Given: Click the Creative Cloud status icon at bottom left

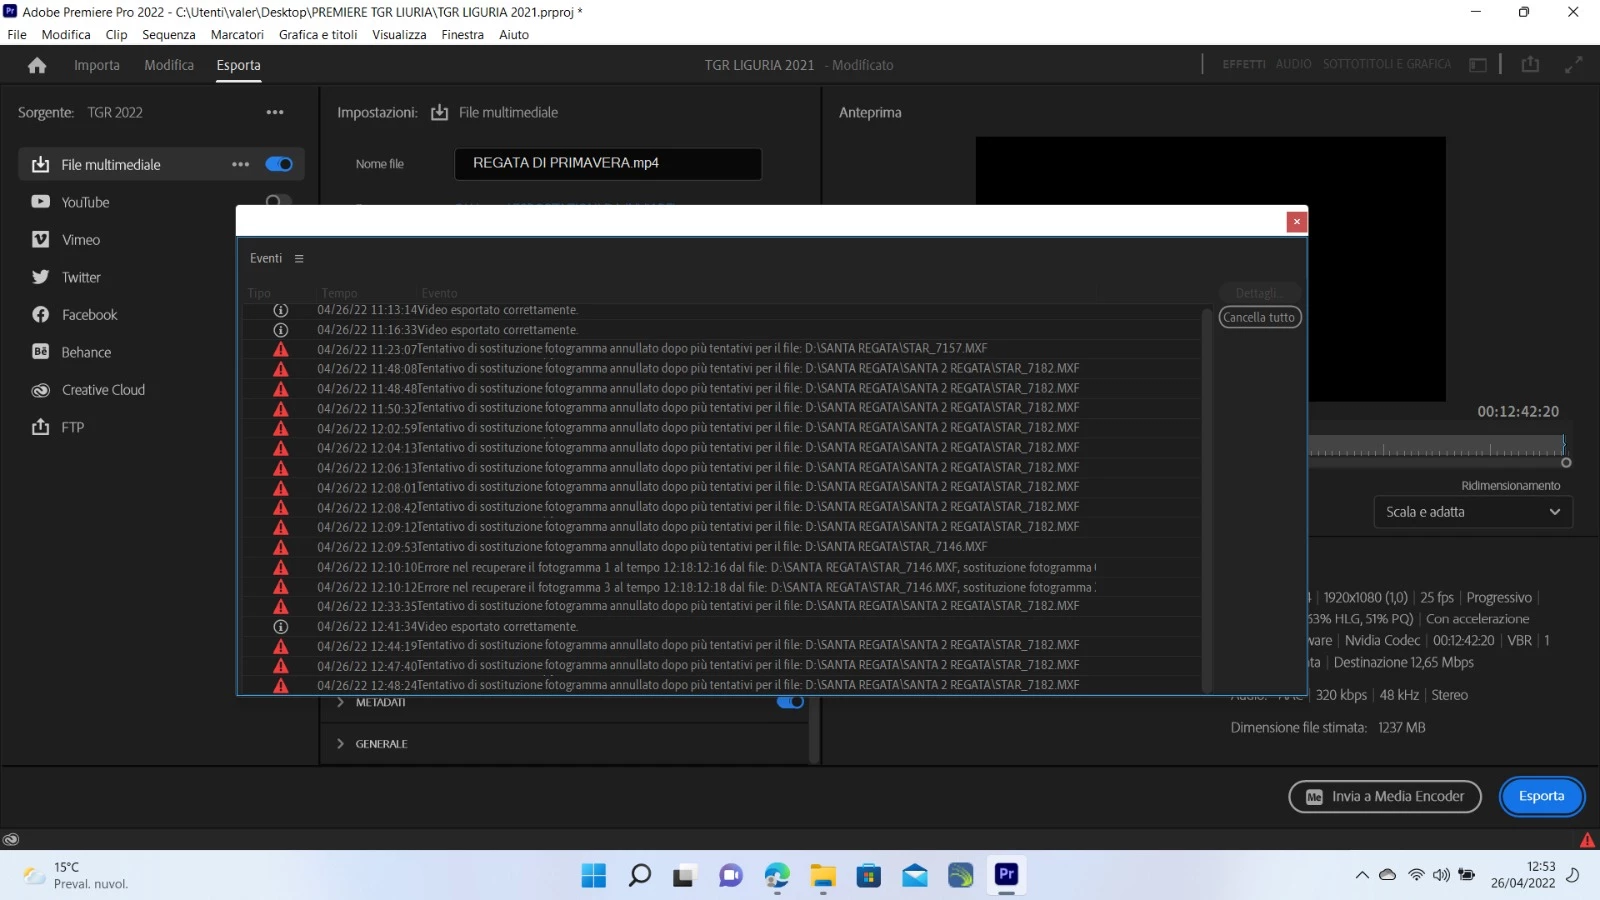Looking at the screenshot, I should (x=11, y=839).
